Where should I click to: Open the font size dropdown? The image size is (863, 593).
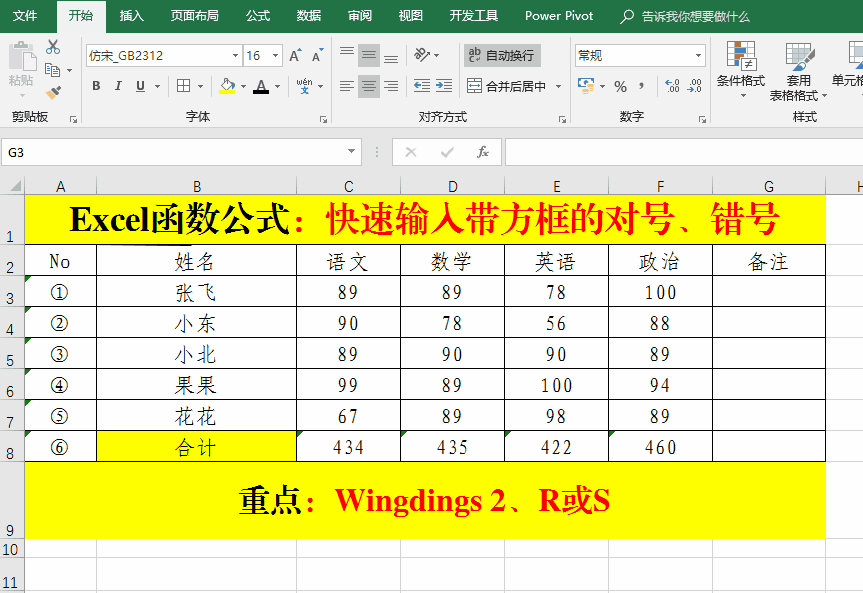[275, 56]
